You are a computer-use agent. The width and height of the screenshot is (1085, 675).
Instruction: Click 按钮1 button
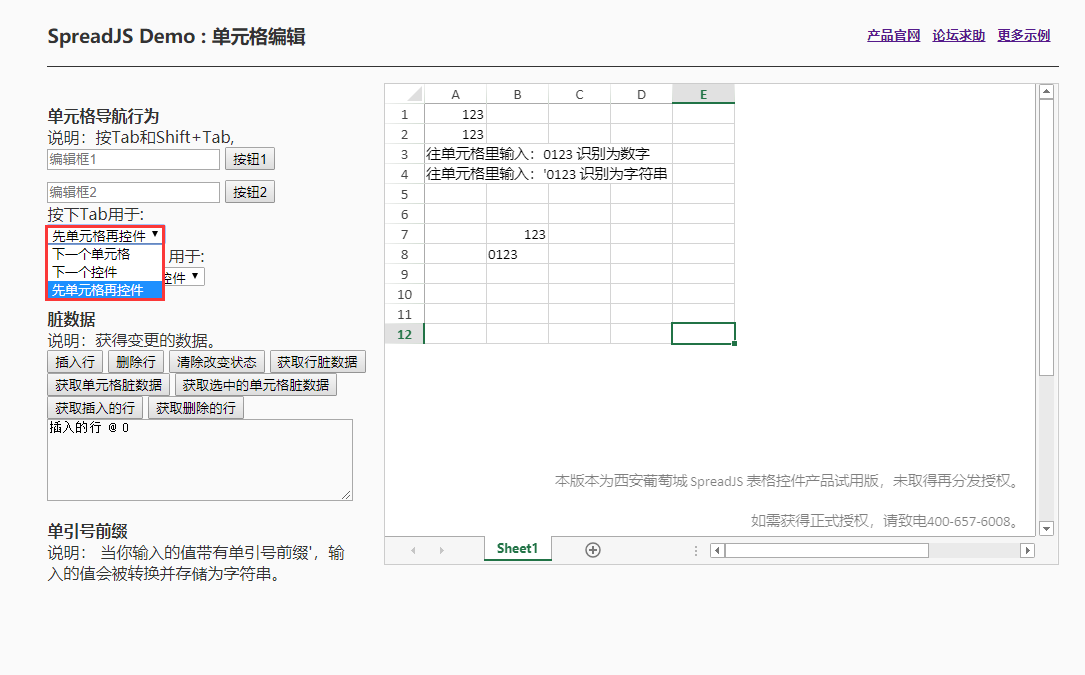(250, 159)
